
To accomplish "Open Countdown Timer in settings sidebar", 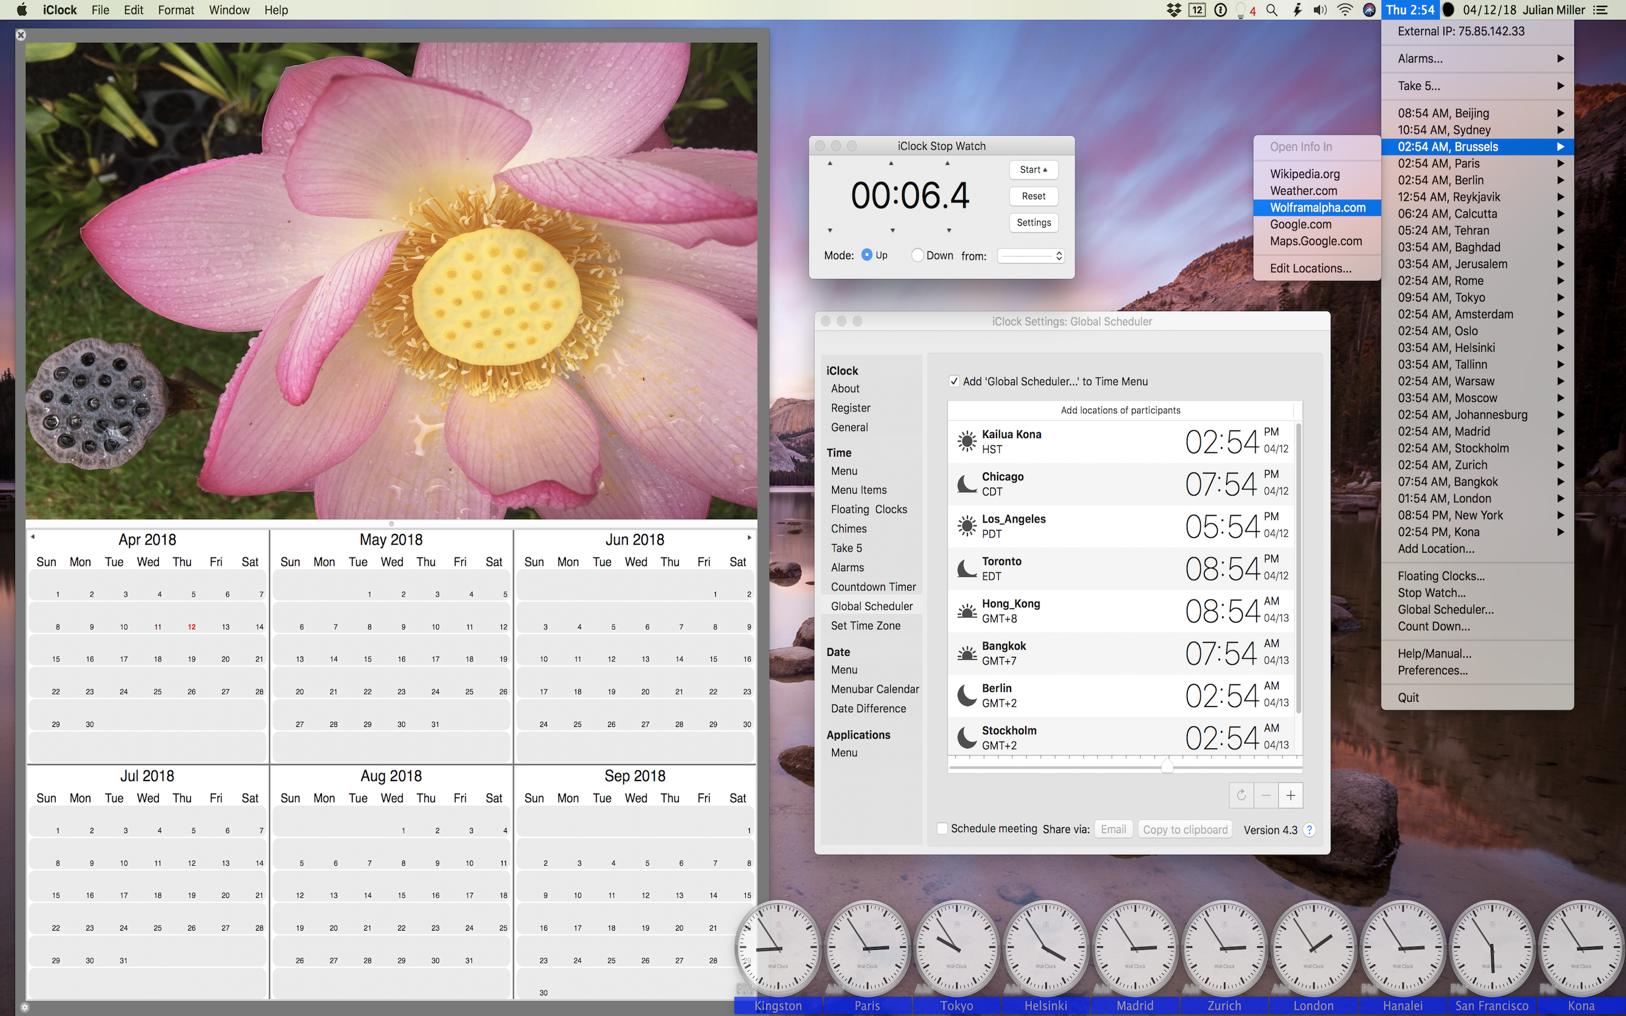I will click(x=873, y=587).
